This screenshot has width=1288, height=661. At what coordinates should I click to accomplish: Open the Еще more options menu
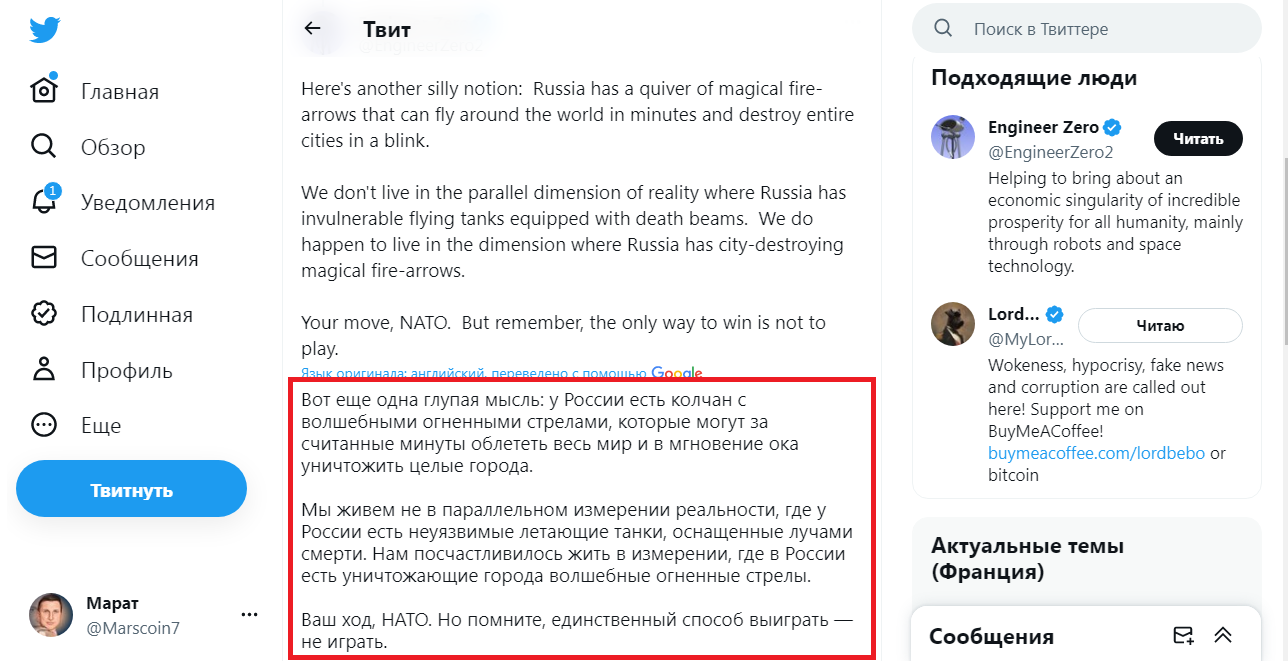44,425
